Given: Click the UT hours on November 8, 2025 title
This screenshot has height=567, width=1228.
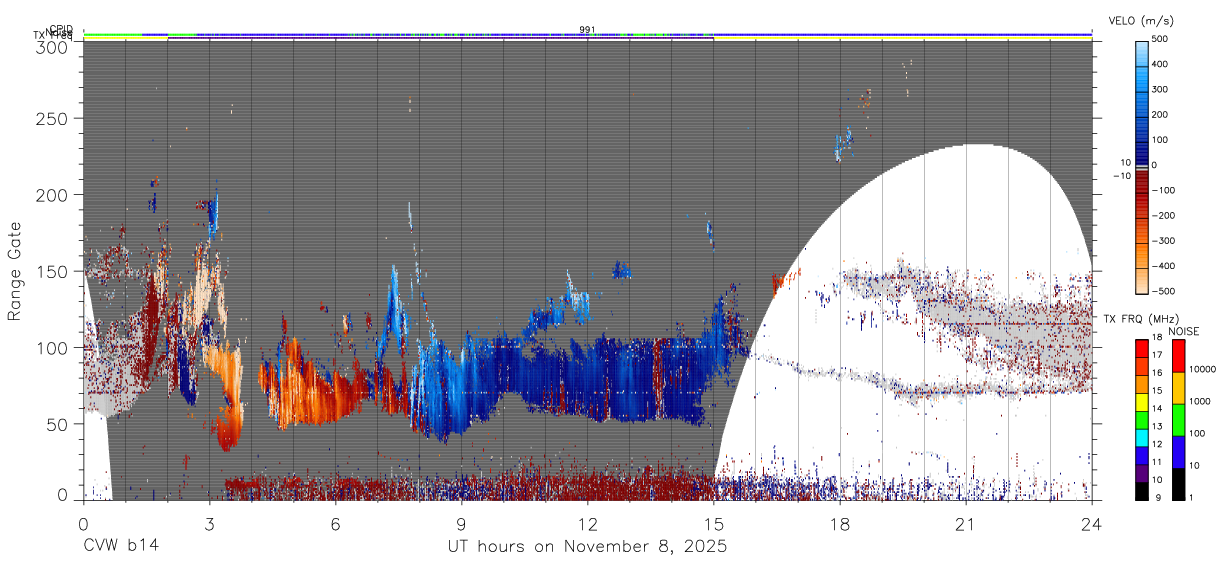Looking at the screenshot, I should pos(587,547).
